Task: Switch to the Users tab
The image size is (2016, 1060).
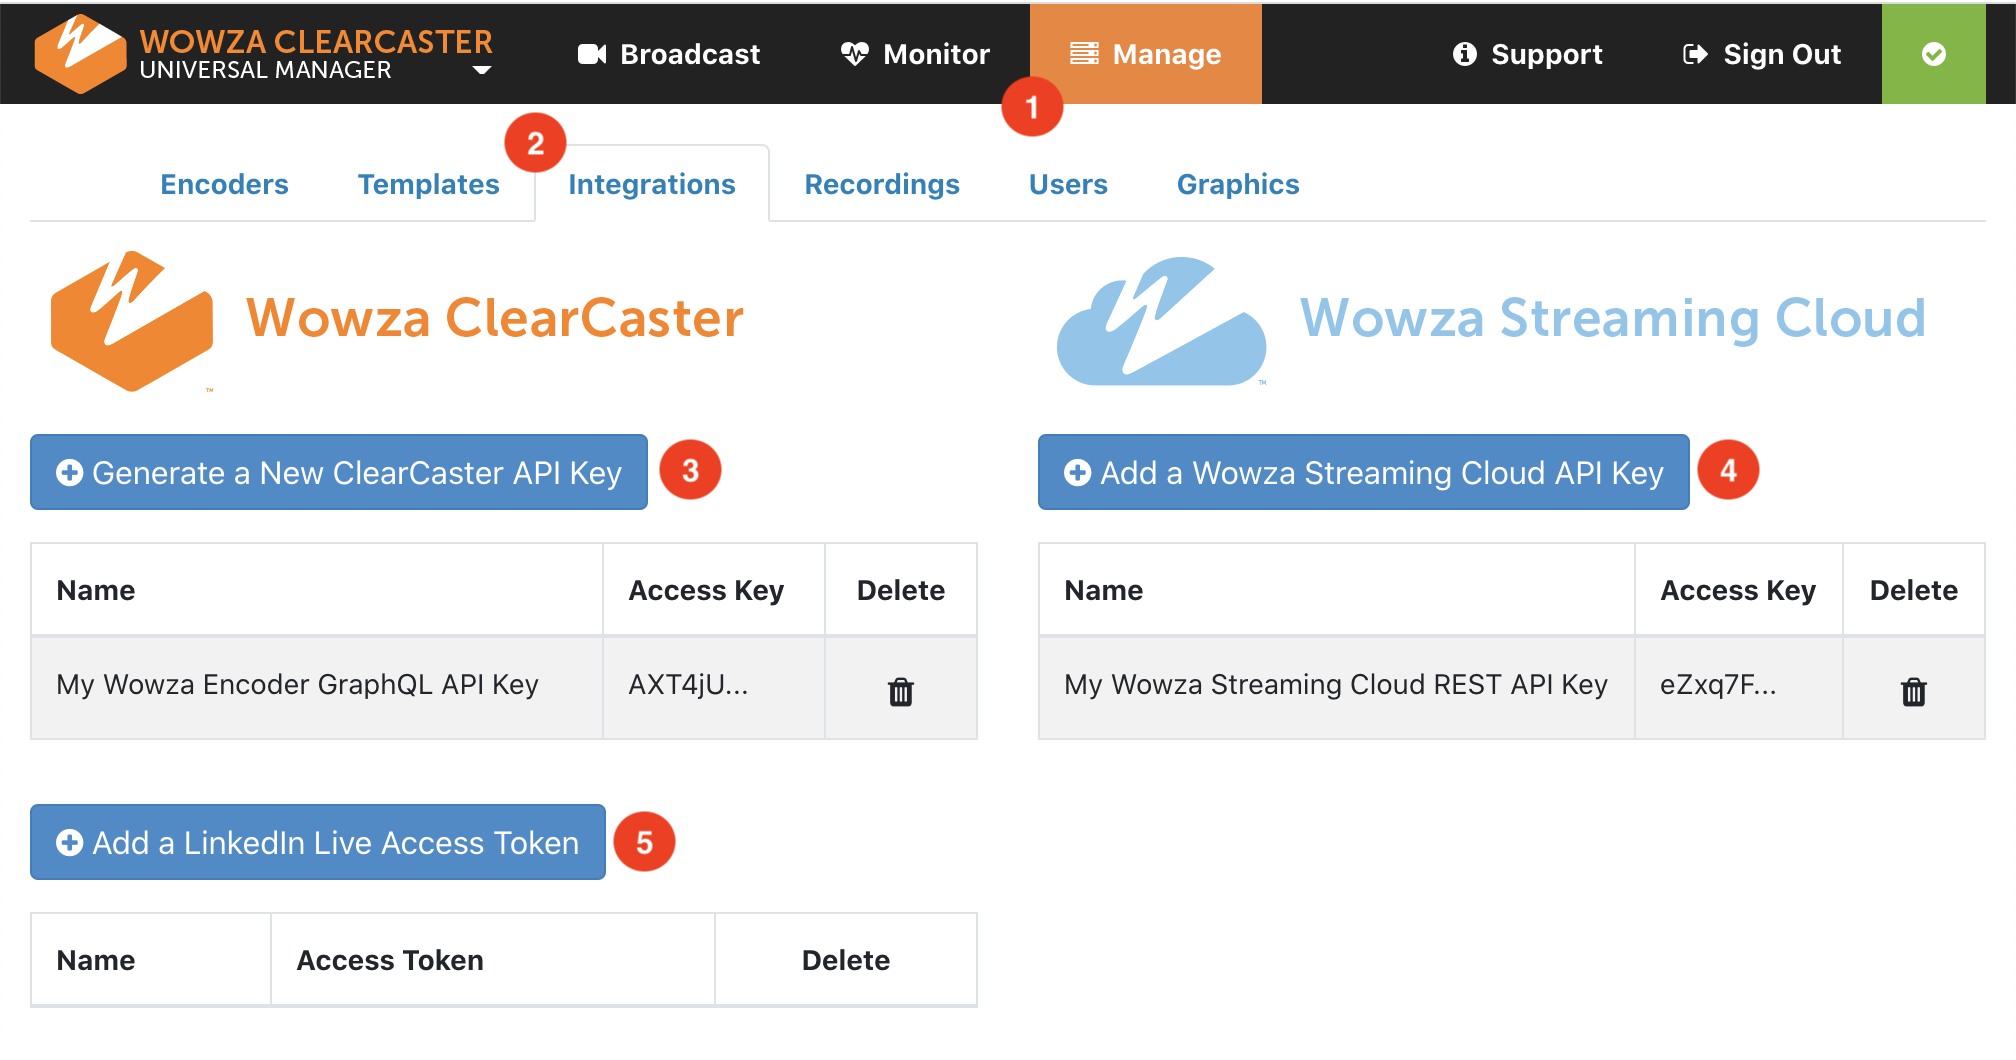Action: pyautogui.click(x=1068, y=184)
